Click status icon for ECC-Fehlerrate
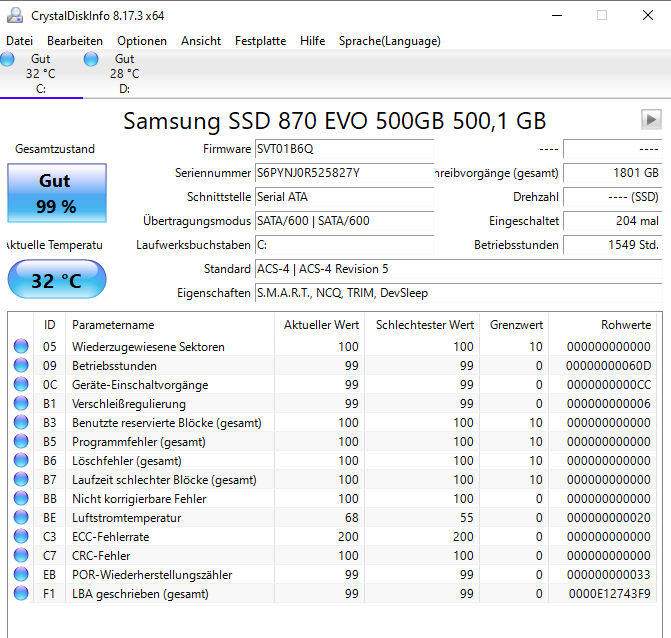Screen dimensions: 671x638 [x=21, y=536]
